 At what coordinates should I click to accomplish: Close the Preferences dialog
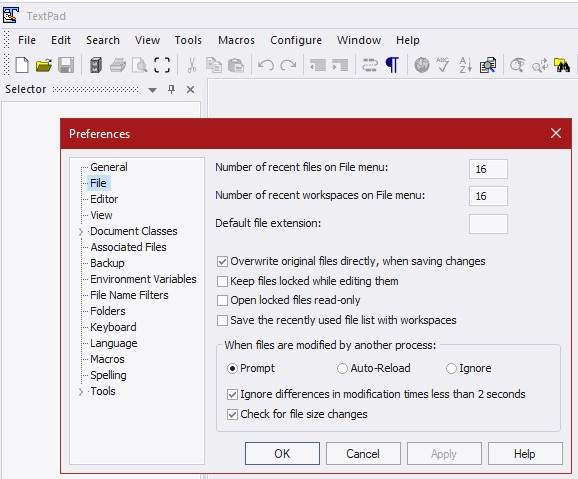[556, 133]
